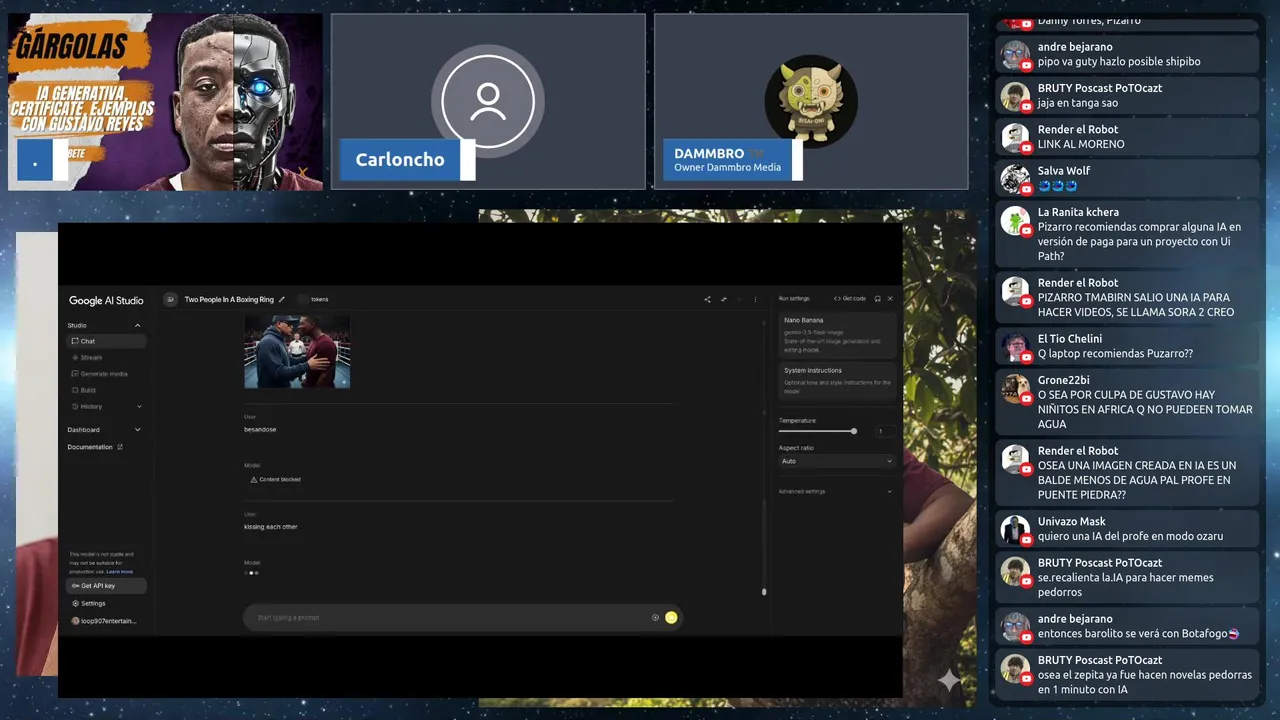Click the Dammbro mask avatar

coord(811,101)
